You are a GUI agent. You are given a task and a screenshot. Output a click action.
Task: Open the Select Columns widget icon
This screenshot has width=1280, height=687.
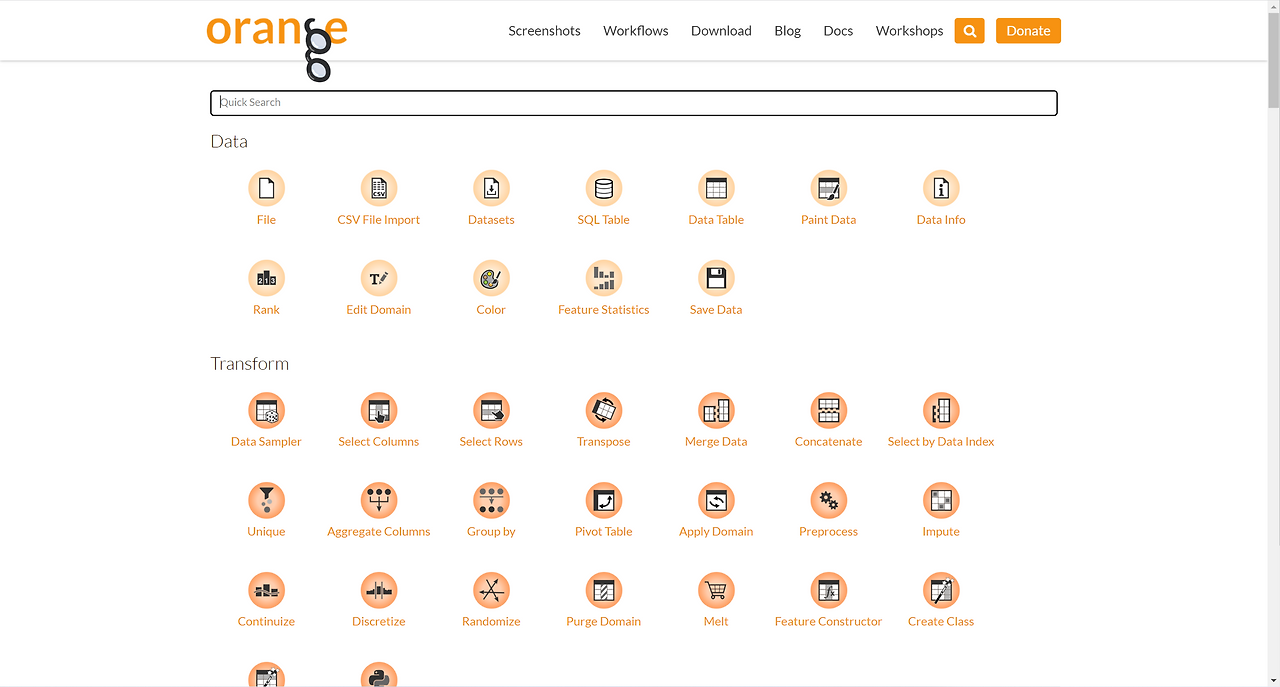tap(379, 410)
